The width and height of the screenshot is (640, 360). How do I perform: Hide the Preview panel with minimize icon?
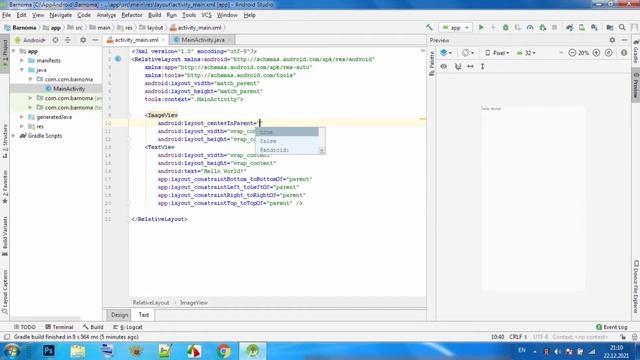[x=624, y=40]
